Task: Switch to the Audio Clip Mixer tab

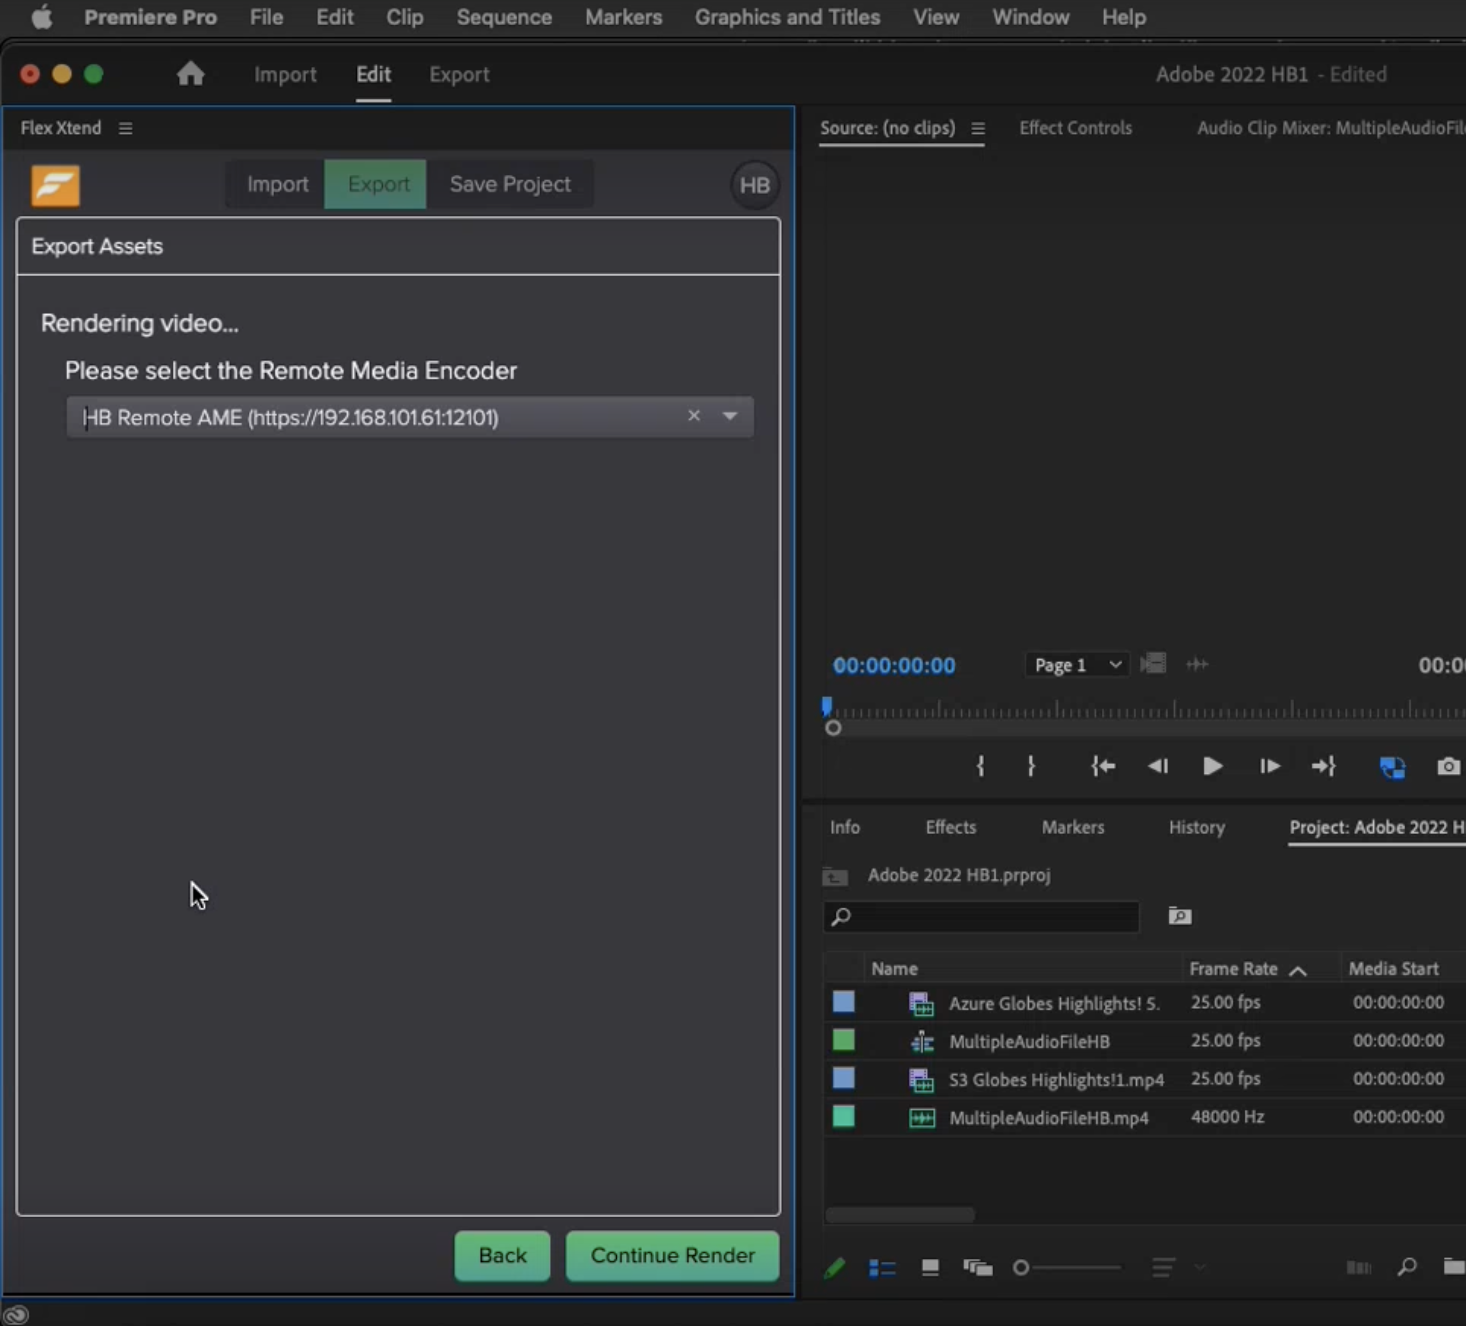Action: click(1330, 128)
